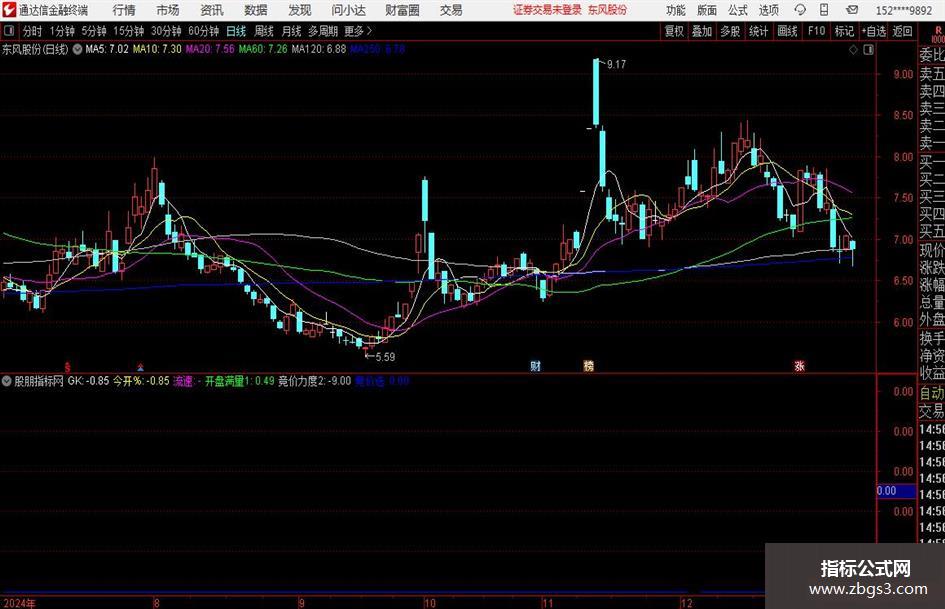The width and height of the screenshot is (945, 609).
Task: Switch to 月线 monthly period tab
Action: (x=291, y=31)
